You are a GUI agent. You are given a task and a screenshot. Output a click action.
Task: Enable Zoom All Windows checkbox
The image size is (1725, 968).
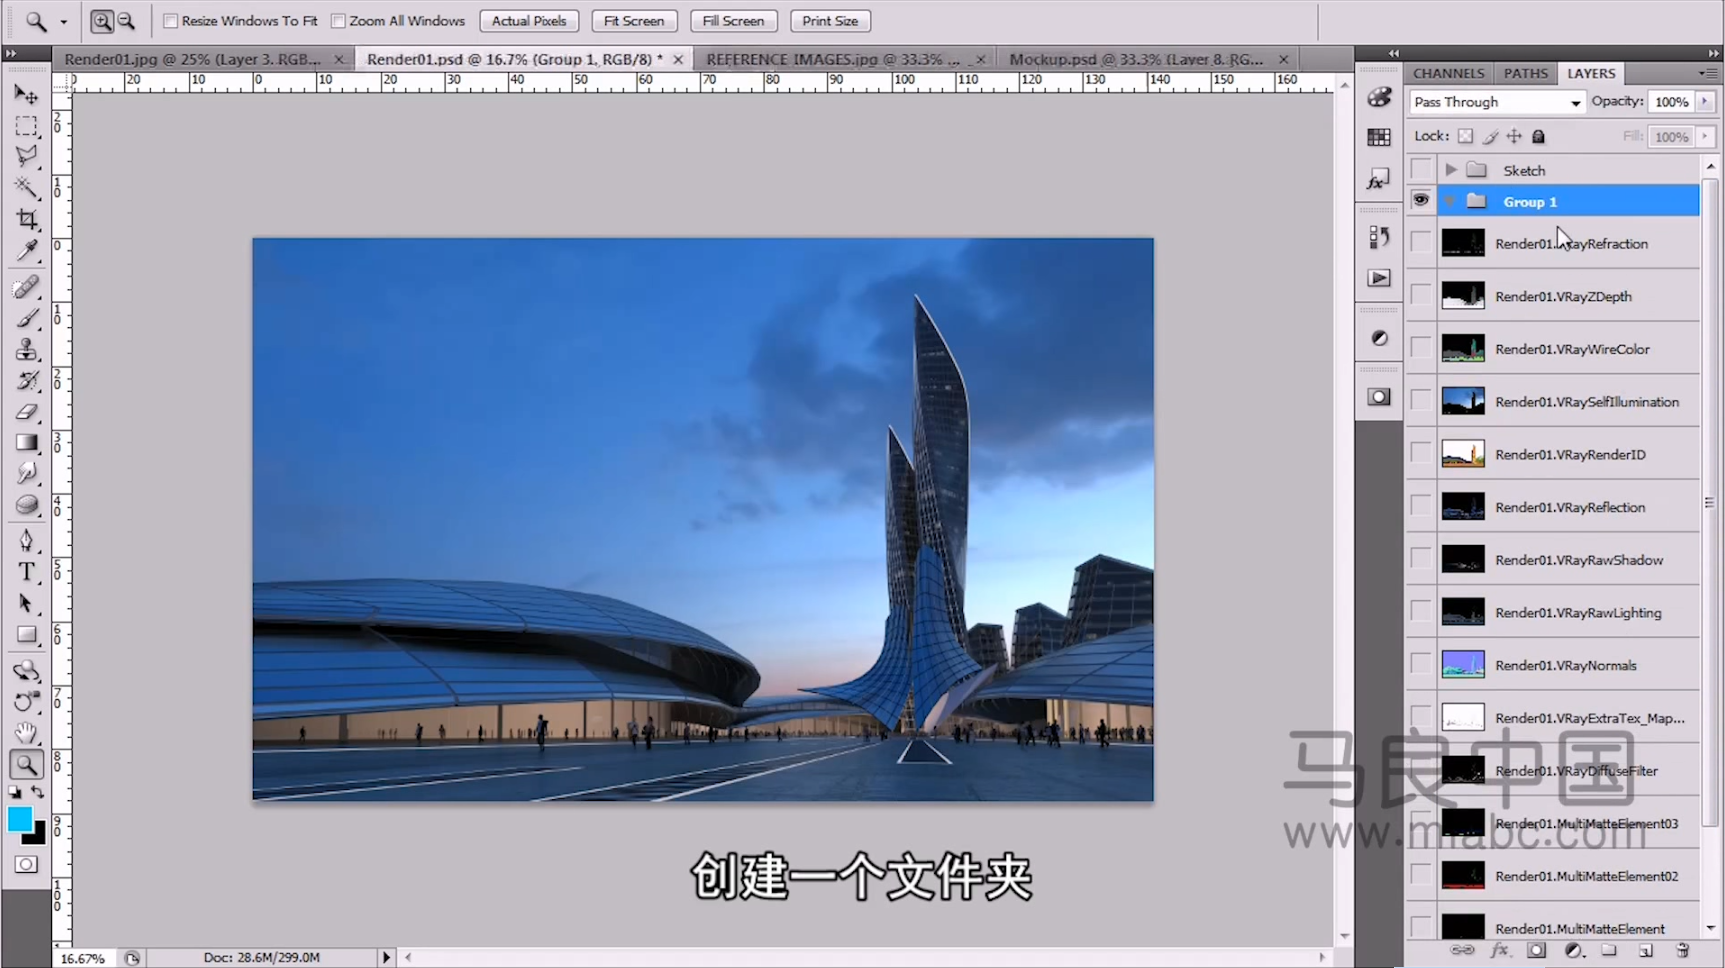point(338,21)
